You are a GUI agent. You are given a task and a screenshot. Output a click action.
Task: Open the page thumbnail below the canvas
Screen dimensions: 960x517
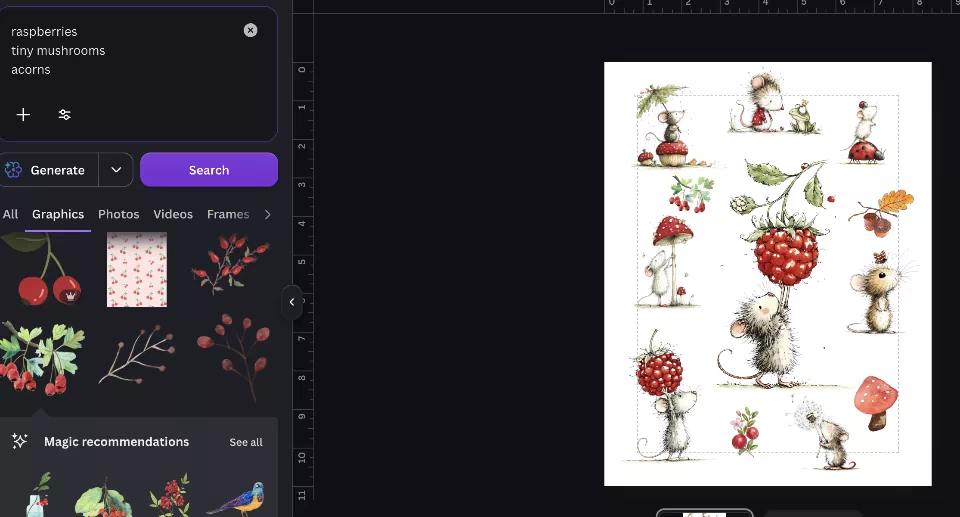pos(704,513)
